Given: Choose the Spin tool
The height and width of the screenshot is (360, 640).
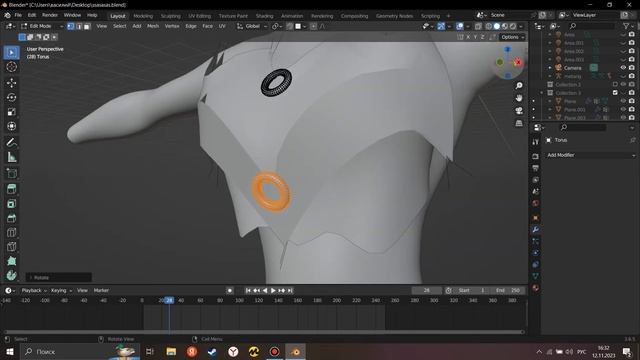Looking at the screenshot, I should coord(11,275).
